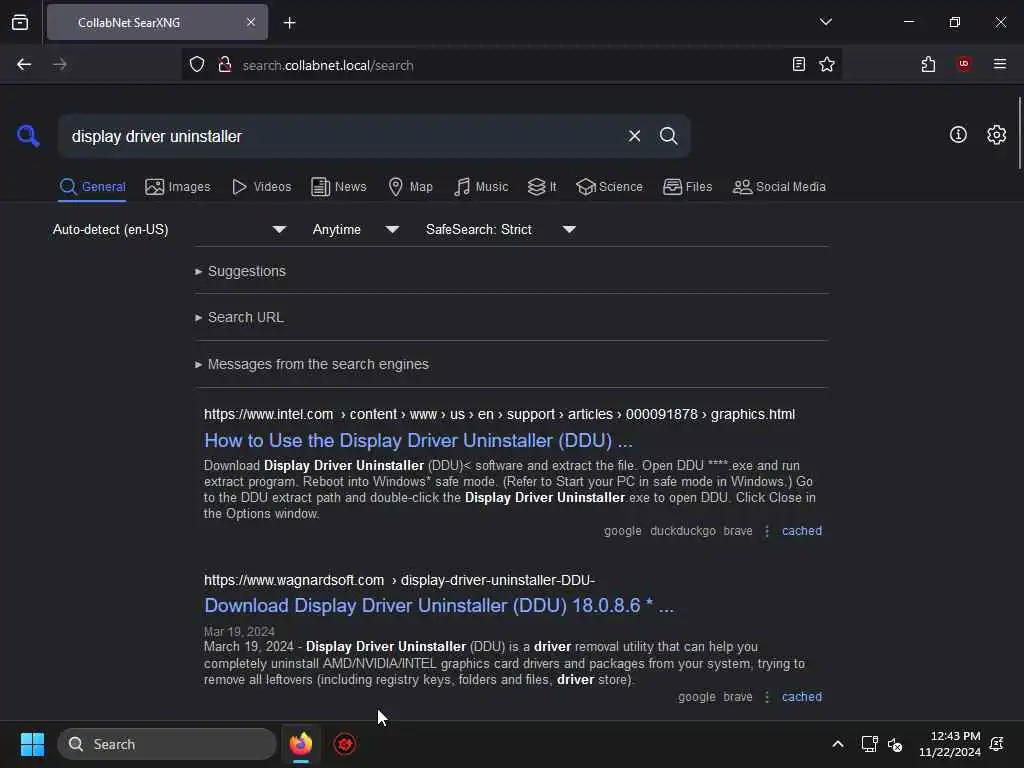Switch to Social Media tab
Viewport: 1024px width, 768px height.
point(779,187)
